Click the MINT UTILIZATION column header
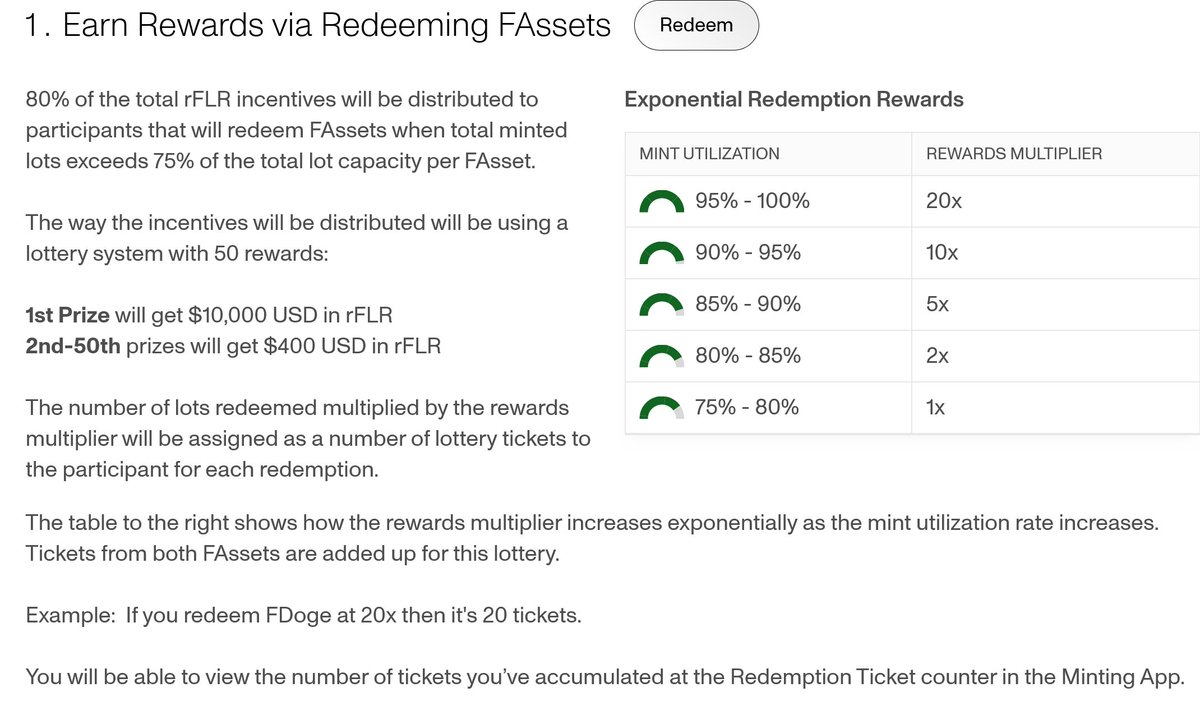 point(709,154)
